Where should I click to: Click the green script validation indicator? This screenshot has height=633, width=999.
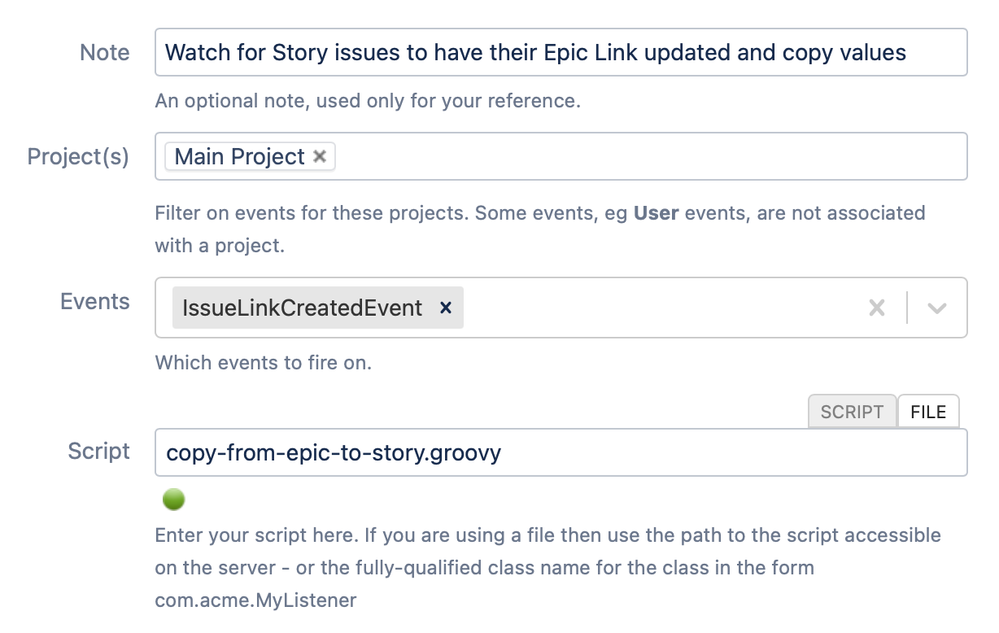[x=176, y=497]
